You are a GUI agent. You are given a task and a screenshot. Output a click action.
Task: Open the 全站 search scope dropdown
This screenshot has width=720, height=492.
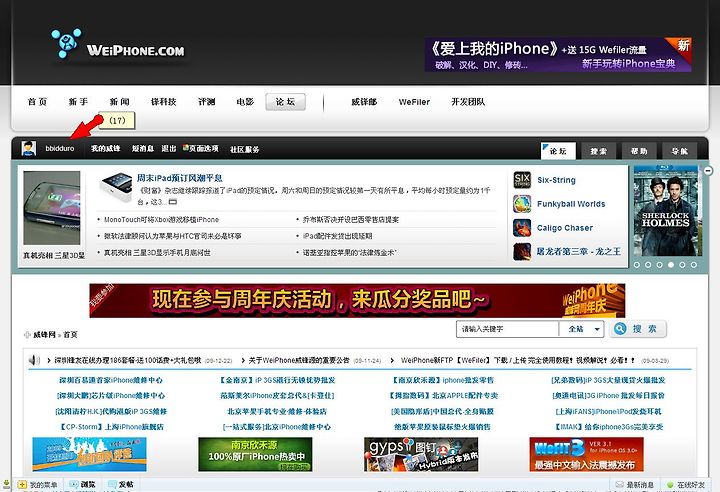point(581,329)
